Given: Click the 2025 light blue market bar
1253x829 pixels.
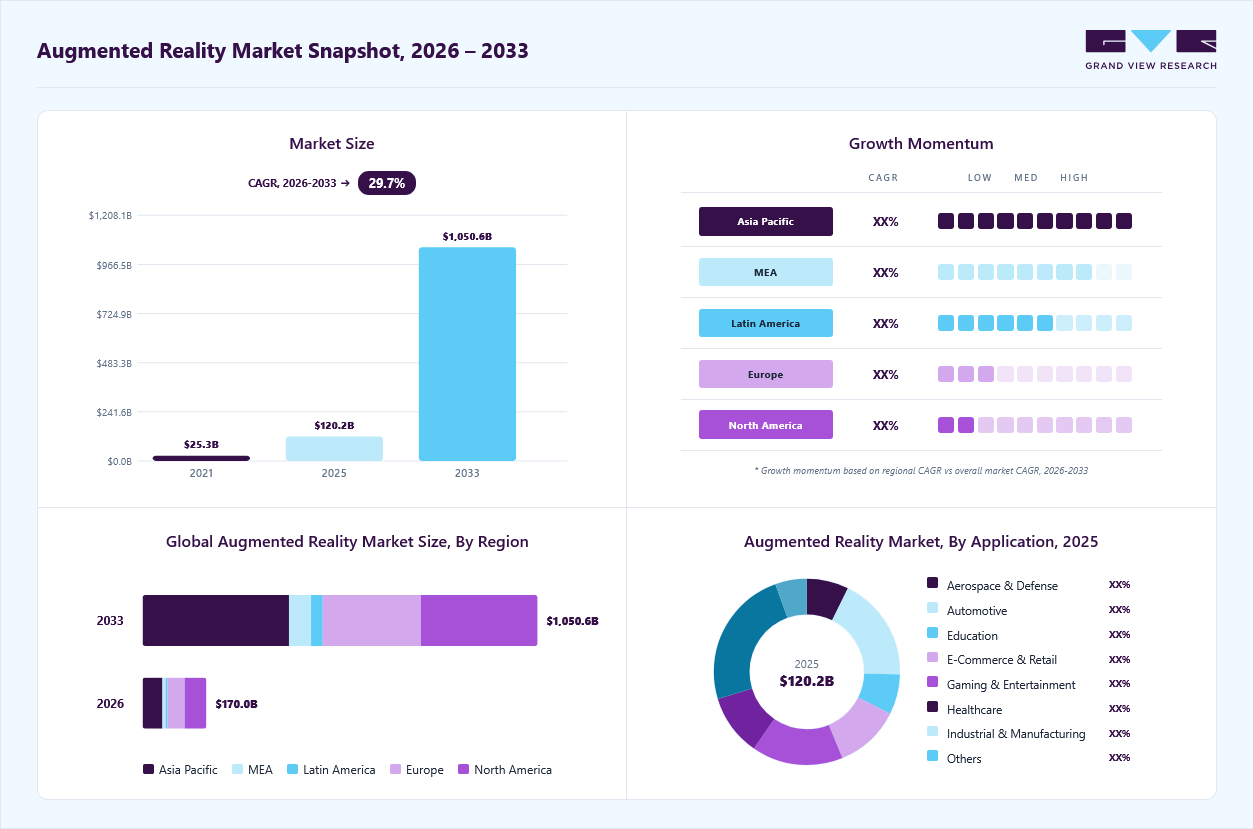Looking at the screenshot, I should point(334,449).
